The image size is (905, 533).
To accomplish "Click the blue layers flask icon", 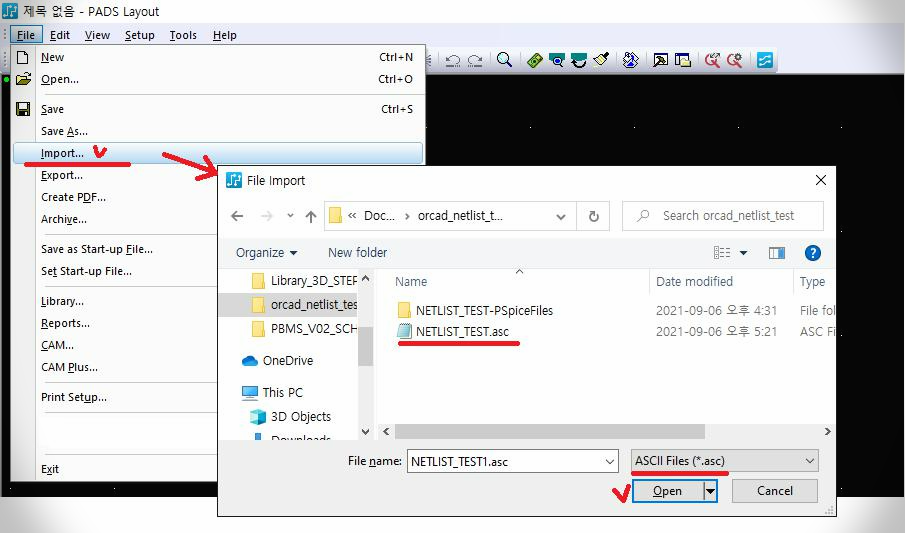I will (630, 60).
